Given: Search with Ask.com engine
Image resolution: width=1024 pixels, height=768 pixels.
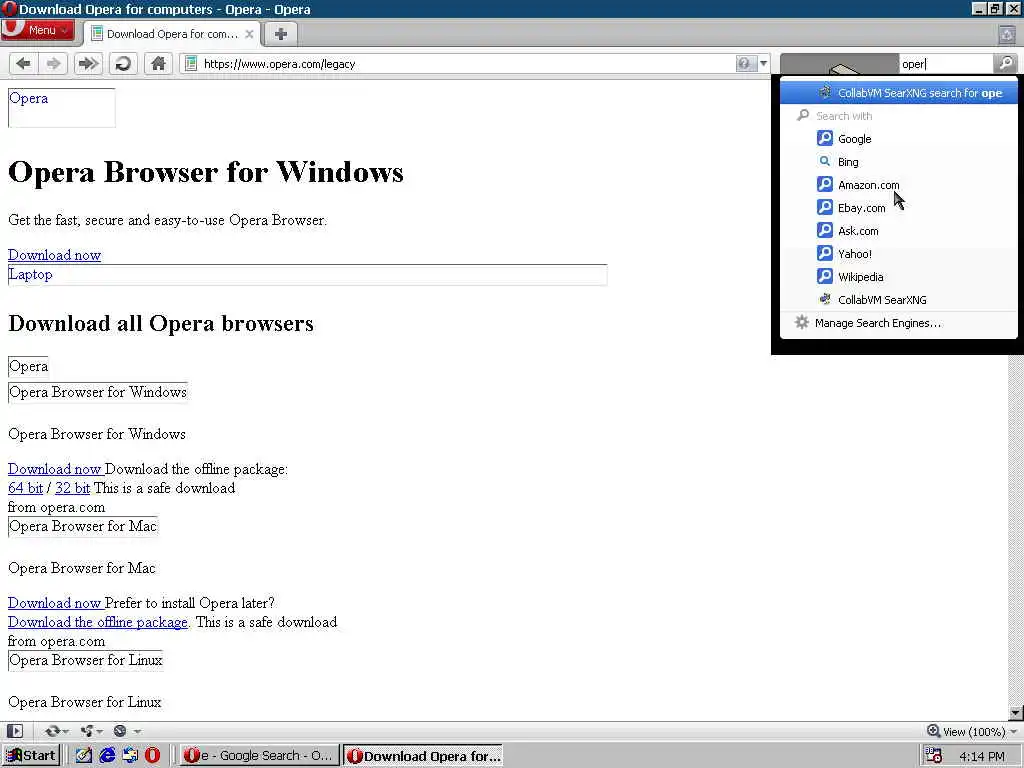Looking at the screenshot, I should 899,231.
